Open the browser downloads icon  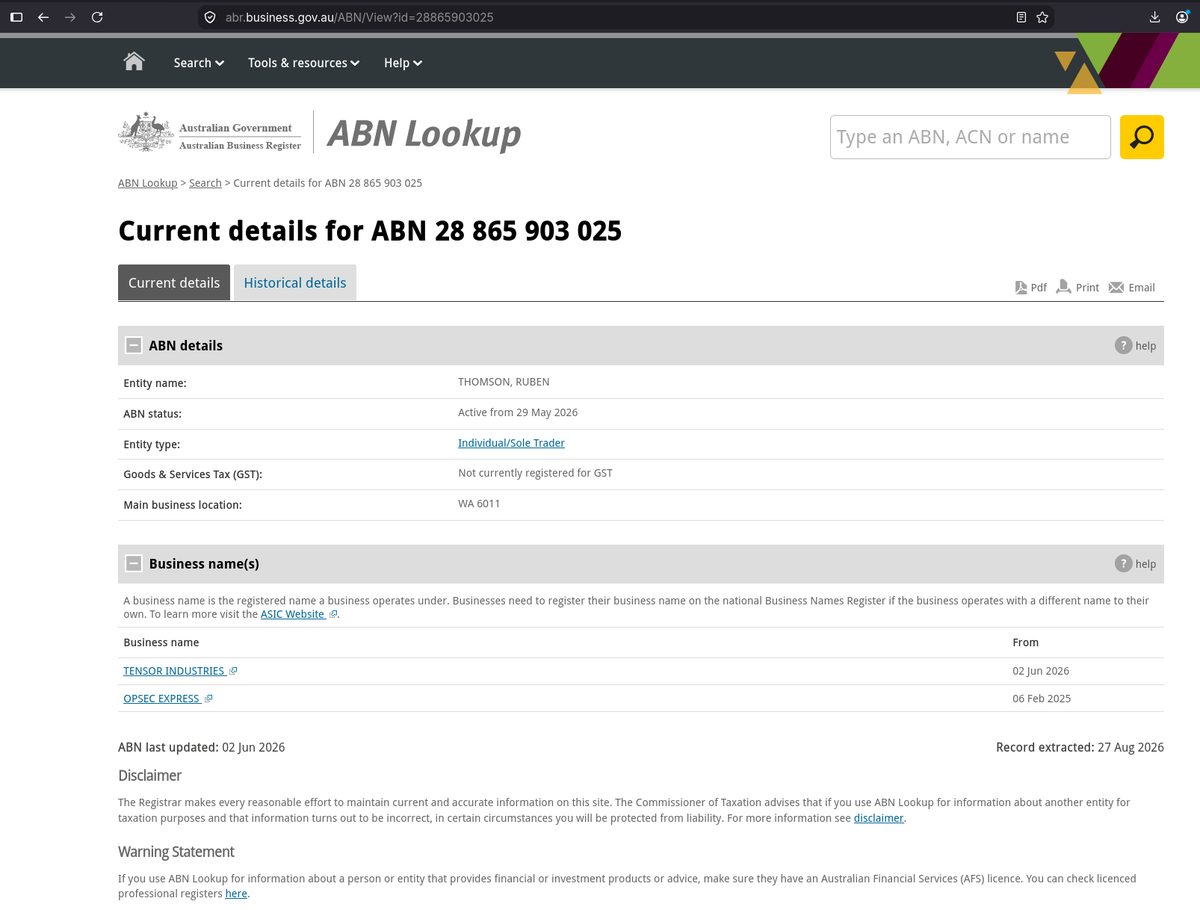(1155, 17)
